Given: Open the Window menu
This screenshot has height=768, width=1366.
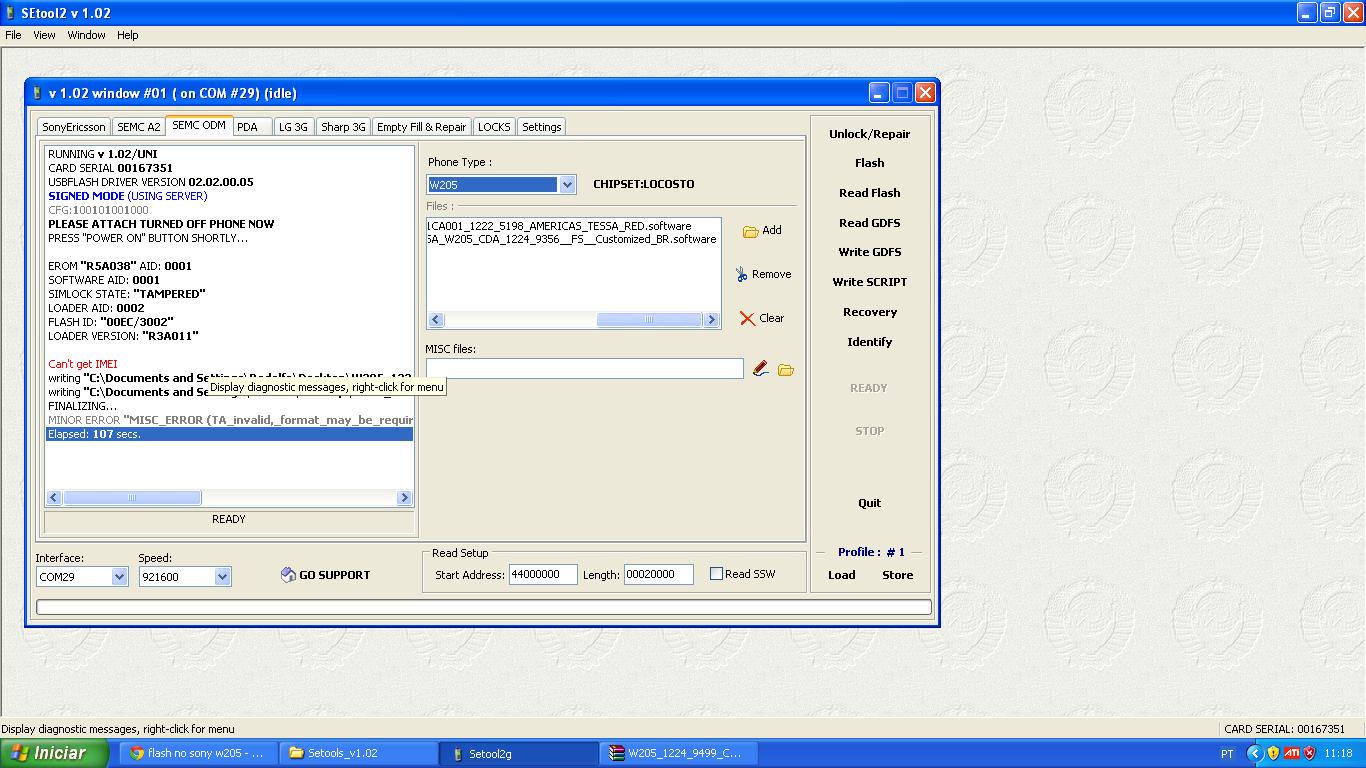Looking at the screenshot, I should 86,35.
